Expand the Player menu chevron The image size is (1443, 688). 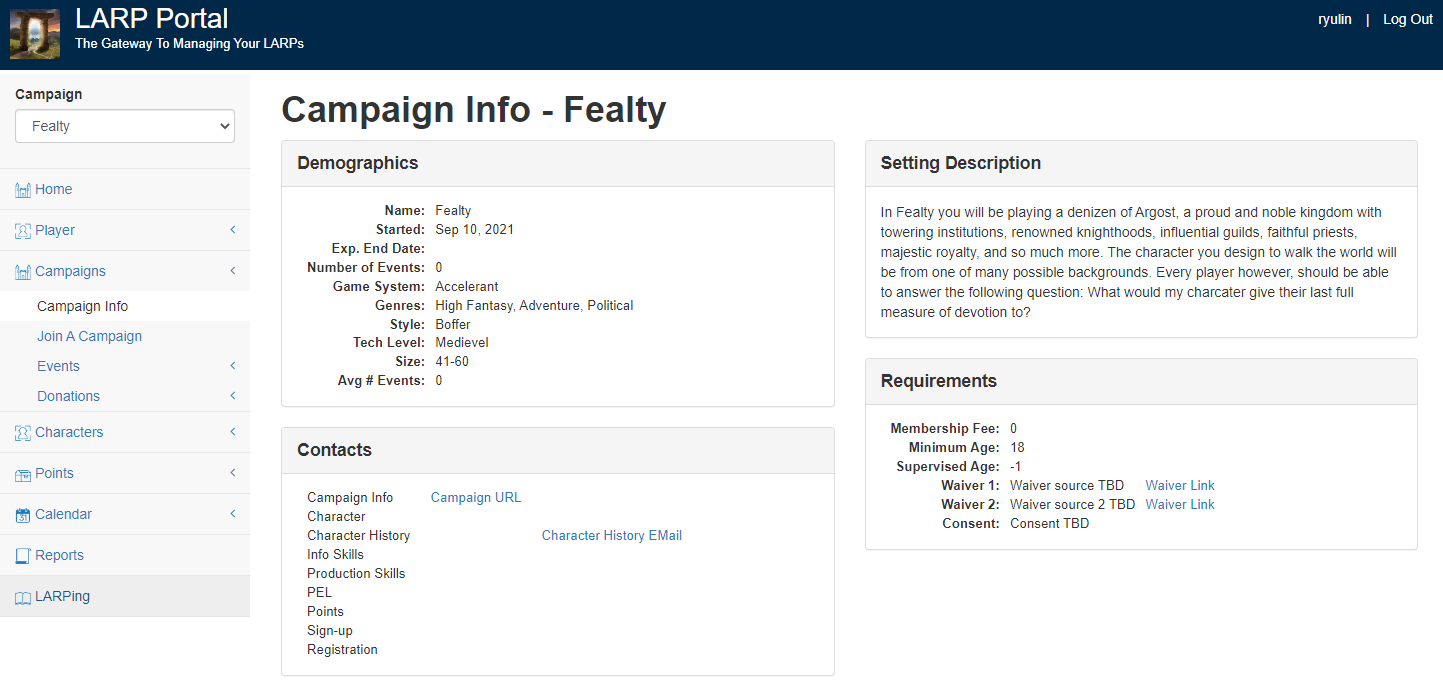click(233, 230)
